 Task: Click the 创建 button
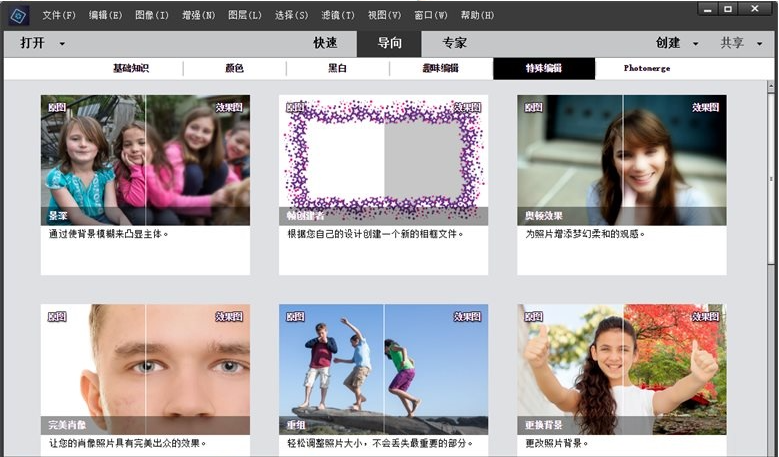[x=668, y=43]
